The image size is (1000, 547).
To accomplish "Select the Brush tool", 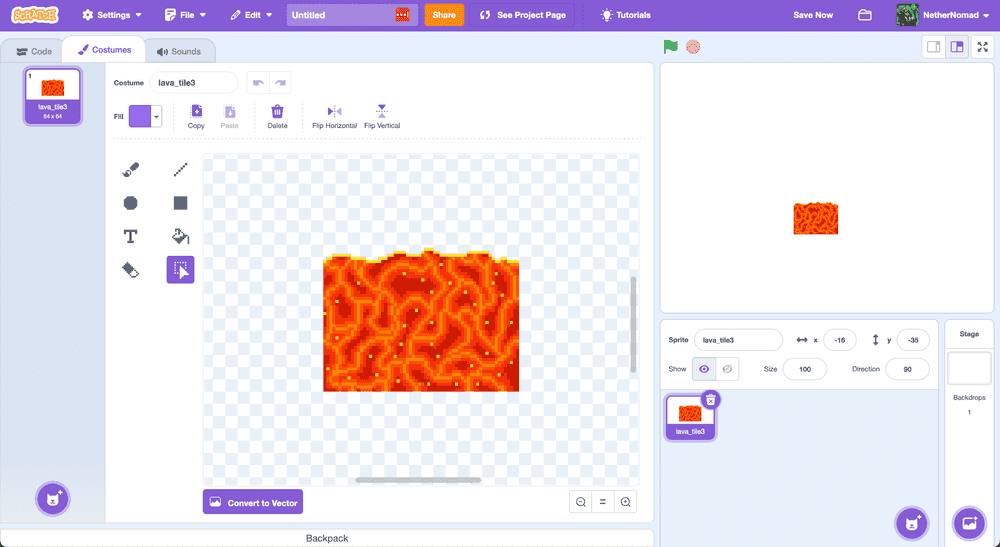I will (130, 171).
